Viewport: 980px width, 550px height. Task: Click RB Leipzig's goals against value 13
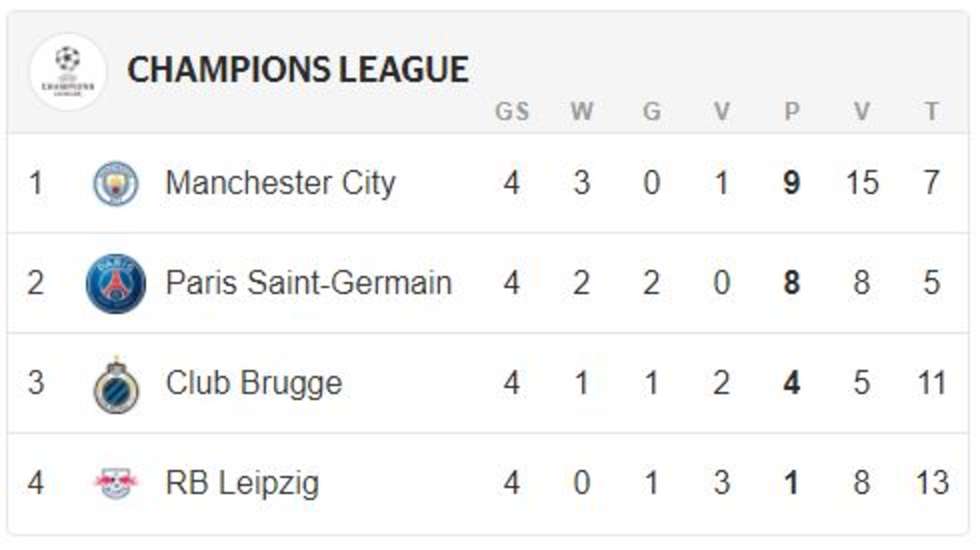click(x=932, y=482)
